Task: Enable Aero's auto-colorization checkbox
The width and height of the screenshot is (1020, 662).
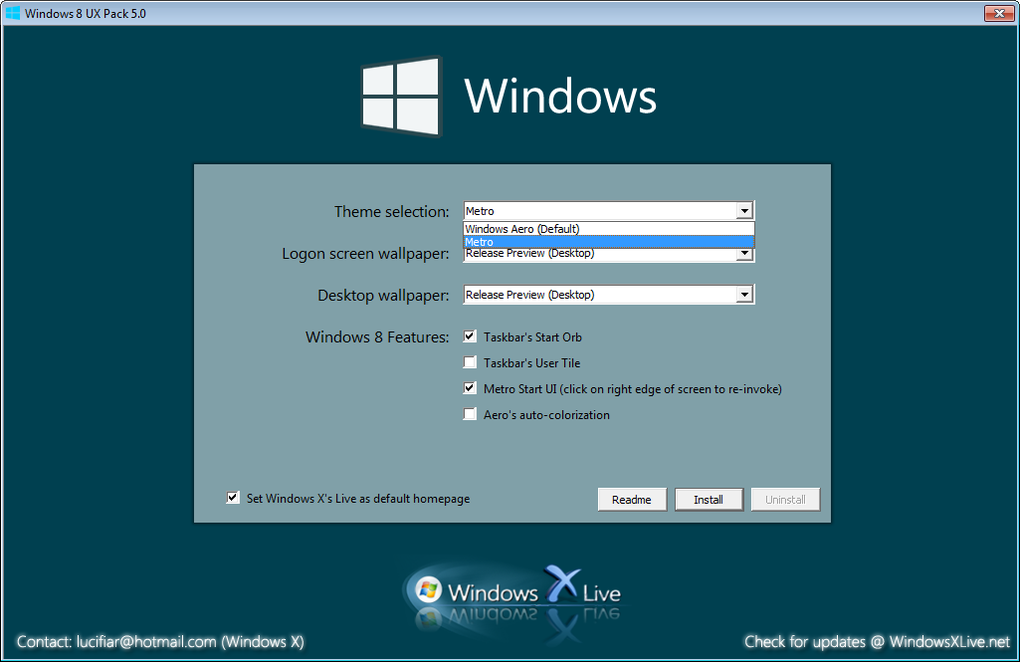Action: click(x=470, y=414)
